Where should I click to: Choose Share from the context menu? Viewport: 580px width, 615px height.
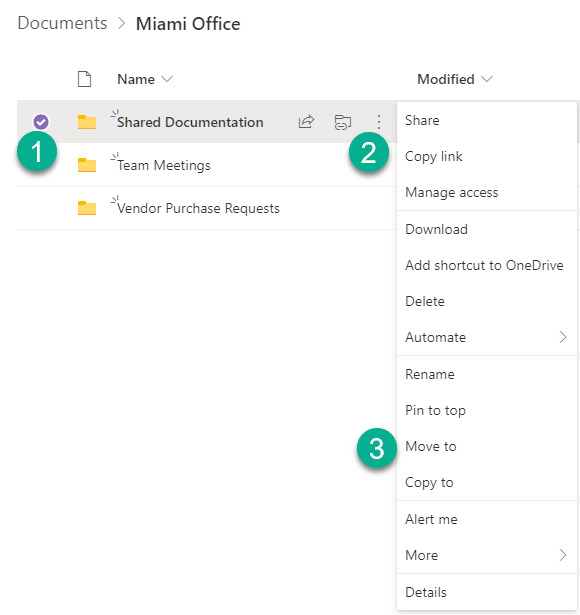click(487, 120)
